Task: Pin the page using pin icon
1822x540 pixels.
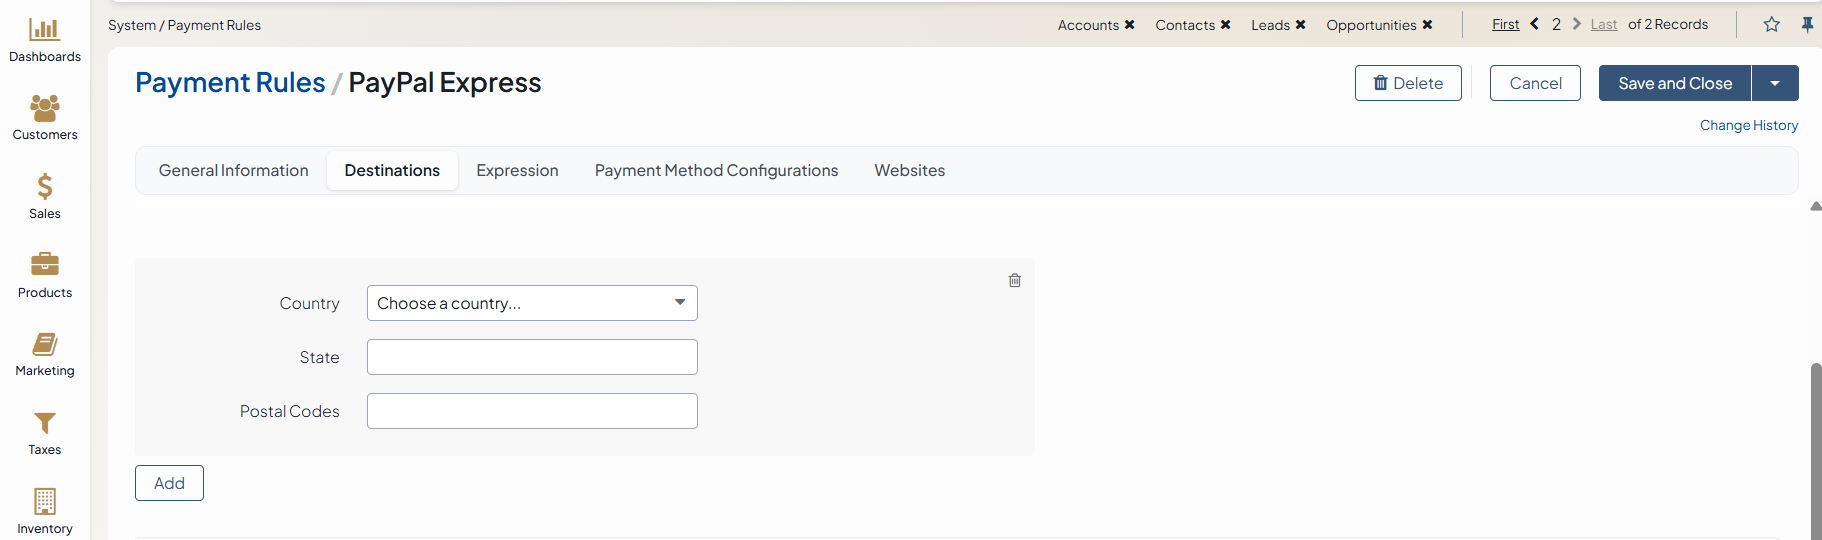Action: tap(1807, 25)
